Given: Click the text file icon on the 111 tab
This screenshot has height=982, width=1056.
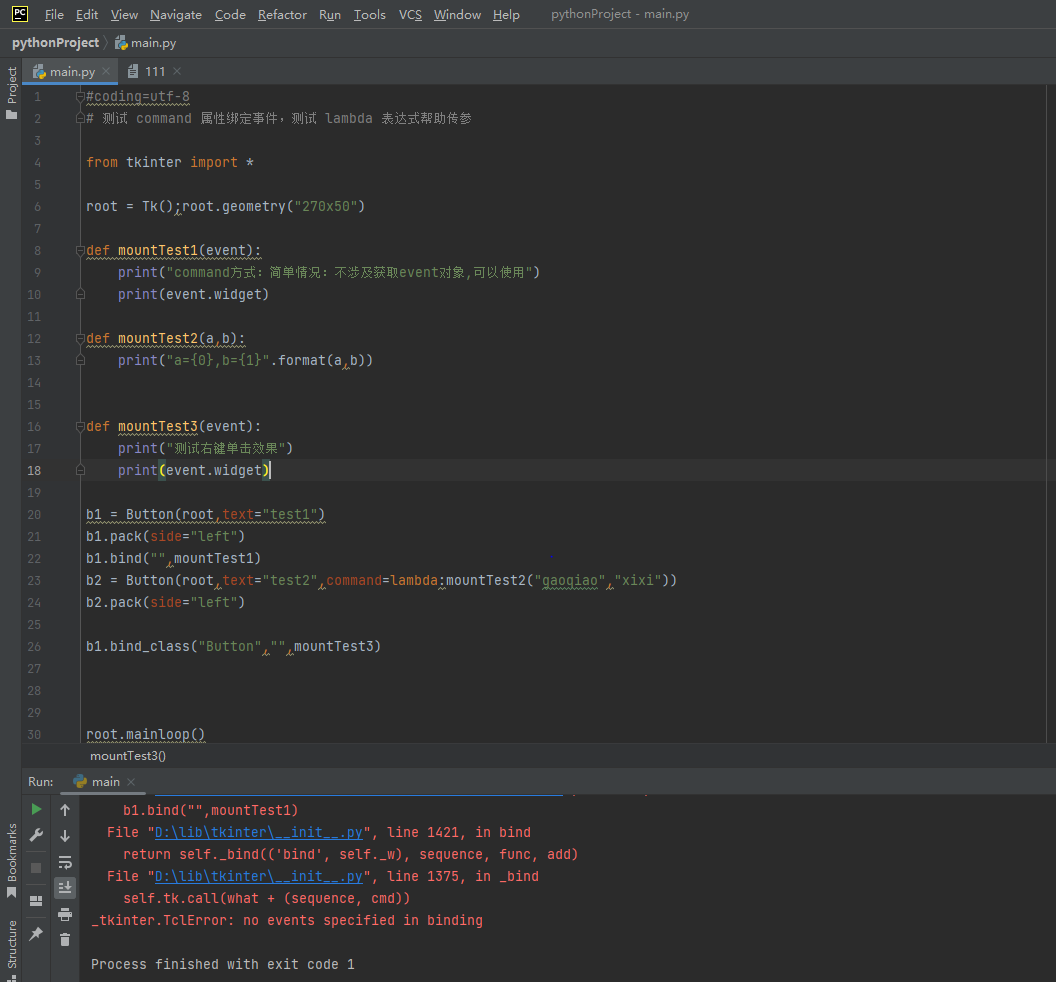Looking at the screenshot, I should pyautogui.click(x=133, y=71).
